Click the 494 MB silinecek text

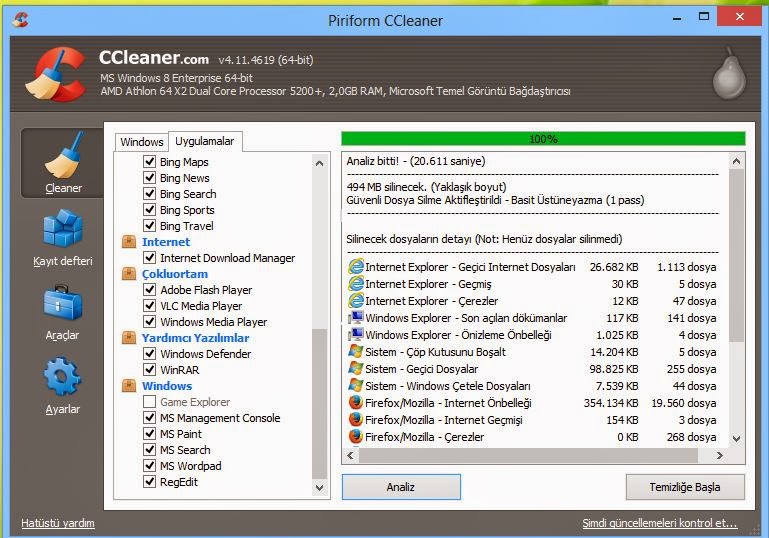426,187
